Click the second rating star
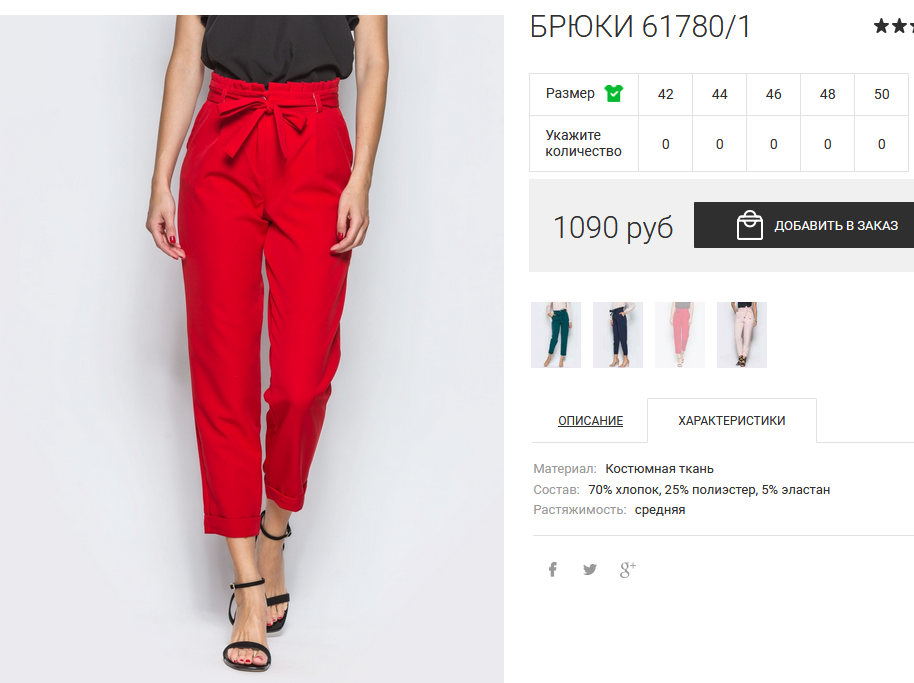 (x=899, y=26)
